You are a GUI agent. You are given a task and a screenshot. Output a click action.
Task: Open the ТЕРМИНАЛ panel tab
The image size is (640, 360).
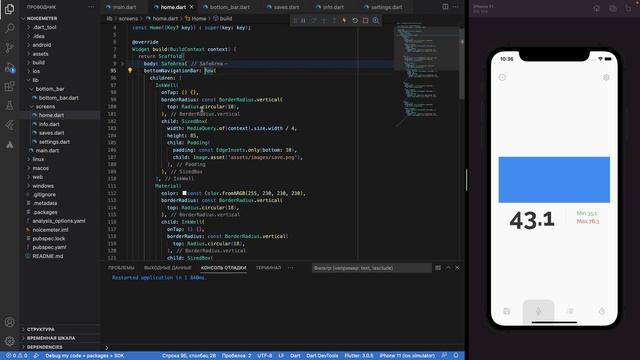coord(268,268)
